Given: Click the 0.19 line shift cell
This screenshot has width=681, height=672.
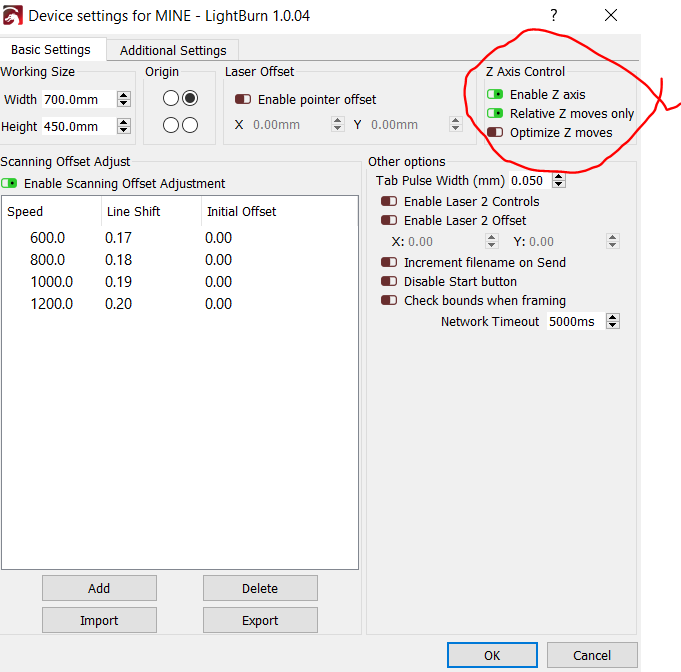Looking at the screenshot, I should point(118,281).
